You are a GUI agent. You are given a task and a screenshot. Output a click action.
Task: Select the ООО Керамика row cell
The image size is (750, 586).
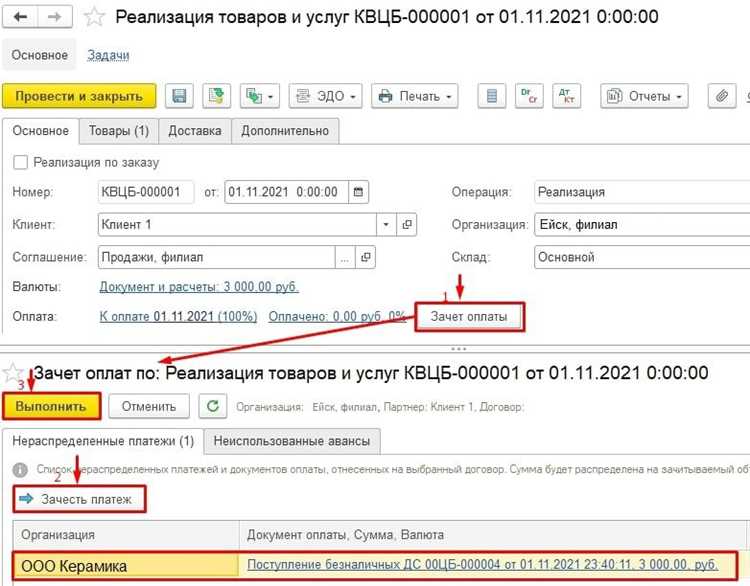[x=126, y=566]
